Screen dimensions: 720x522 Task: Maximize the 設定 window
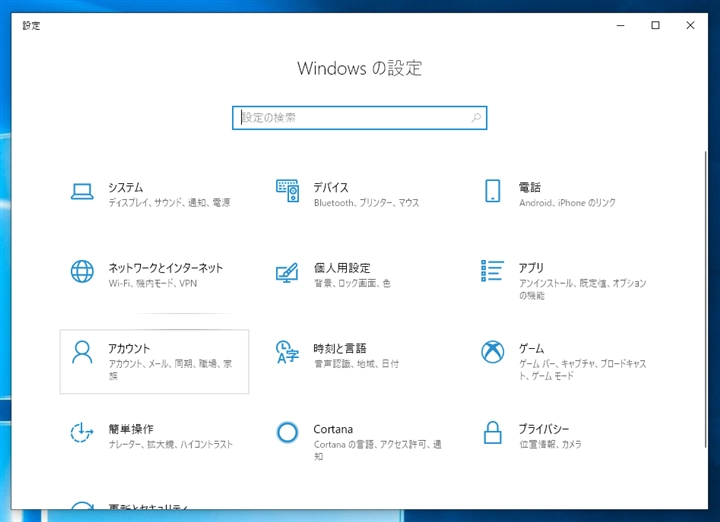[x=655, y=25]
